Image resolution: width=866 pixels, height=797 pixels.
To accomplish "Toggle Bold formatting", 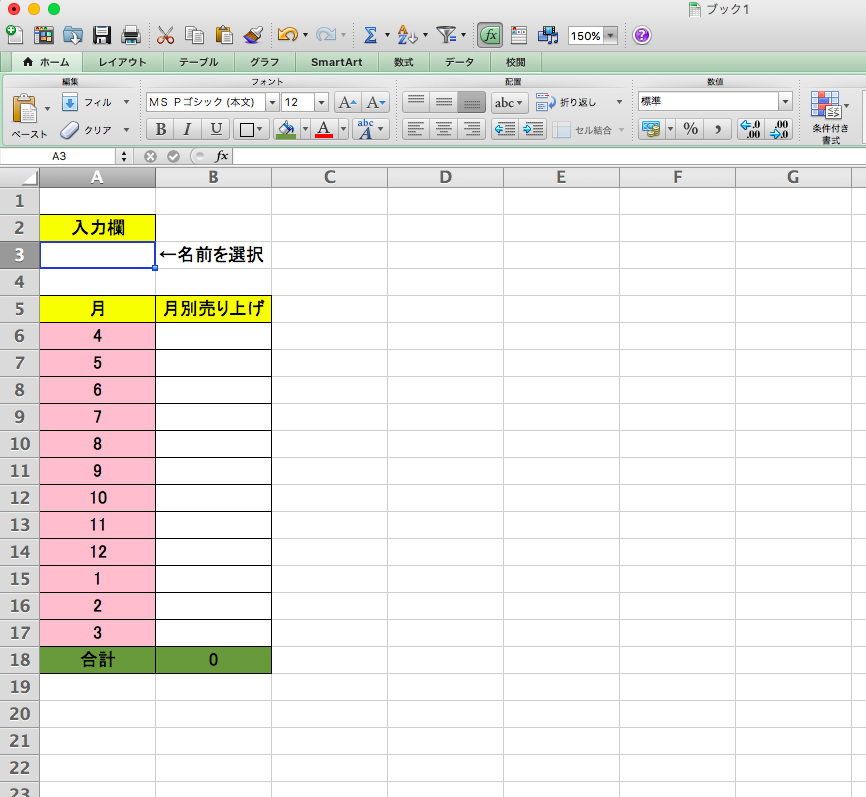I will coord(159,129).
